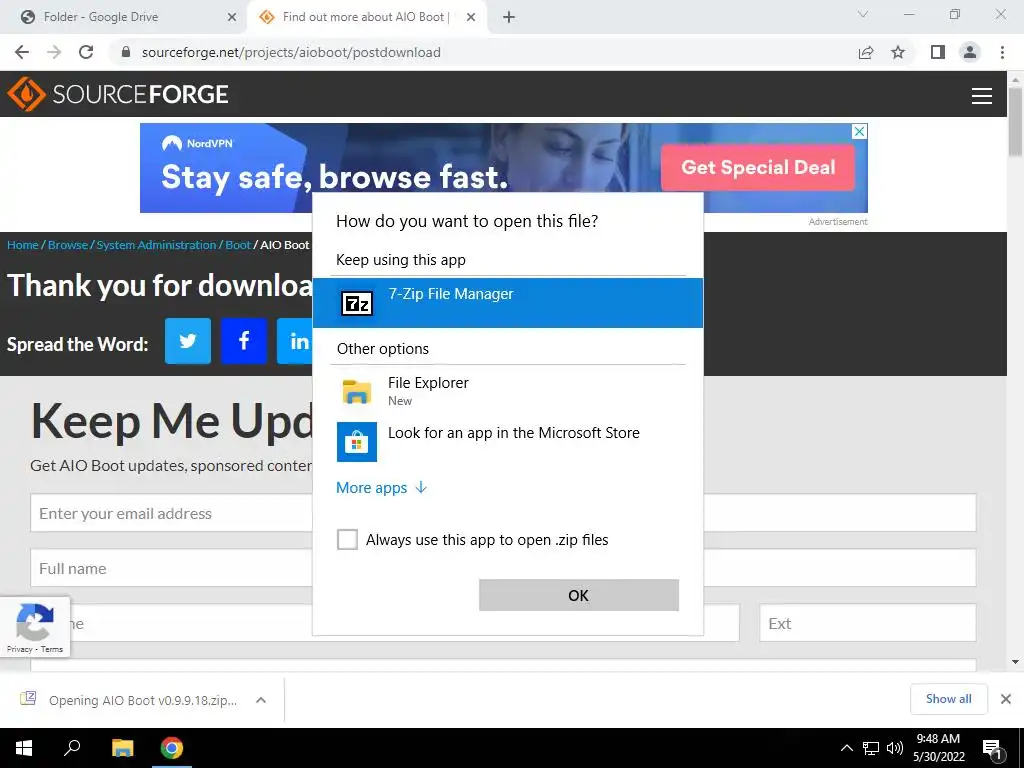Click Chrome taskbar icon

point(172,748)
